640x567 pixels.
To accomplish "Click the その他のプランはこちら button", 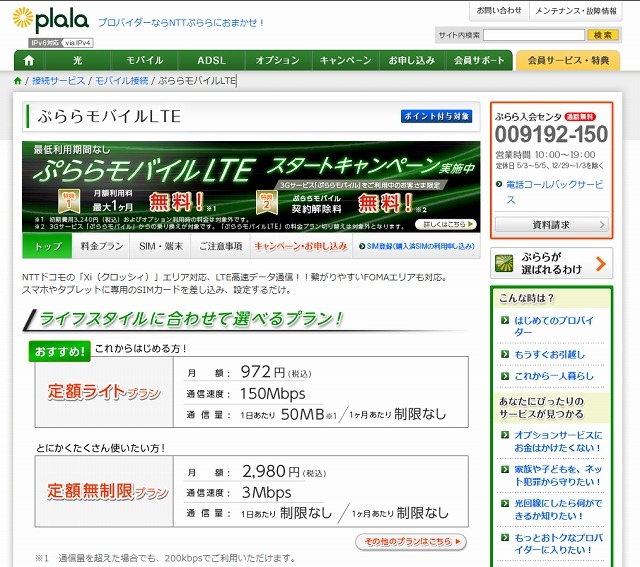I will pyautogui.click(x=411, y=541).
